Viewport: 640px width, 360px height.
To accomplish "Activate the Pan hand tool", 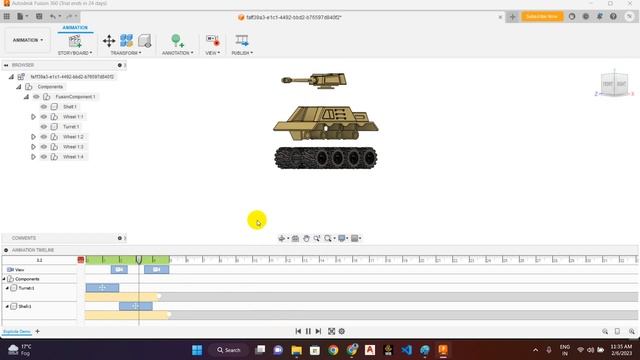I will (x=306, y=238).
